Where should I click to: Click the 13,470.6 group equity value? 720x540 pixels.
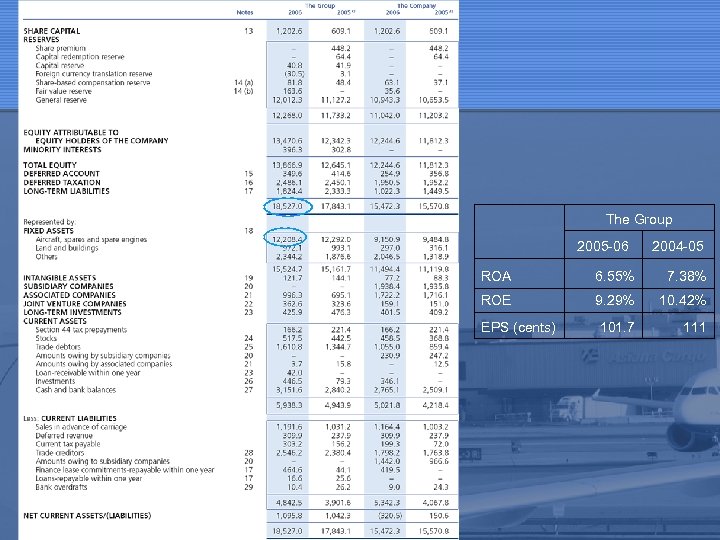pos(287,141)
